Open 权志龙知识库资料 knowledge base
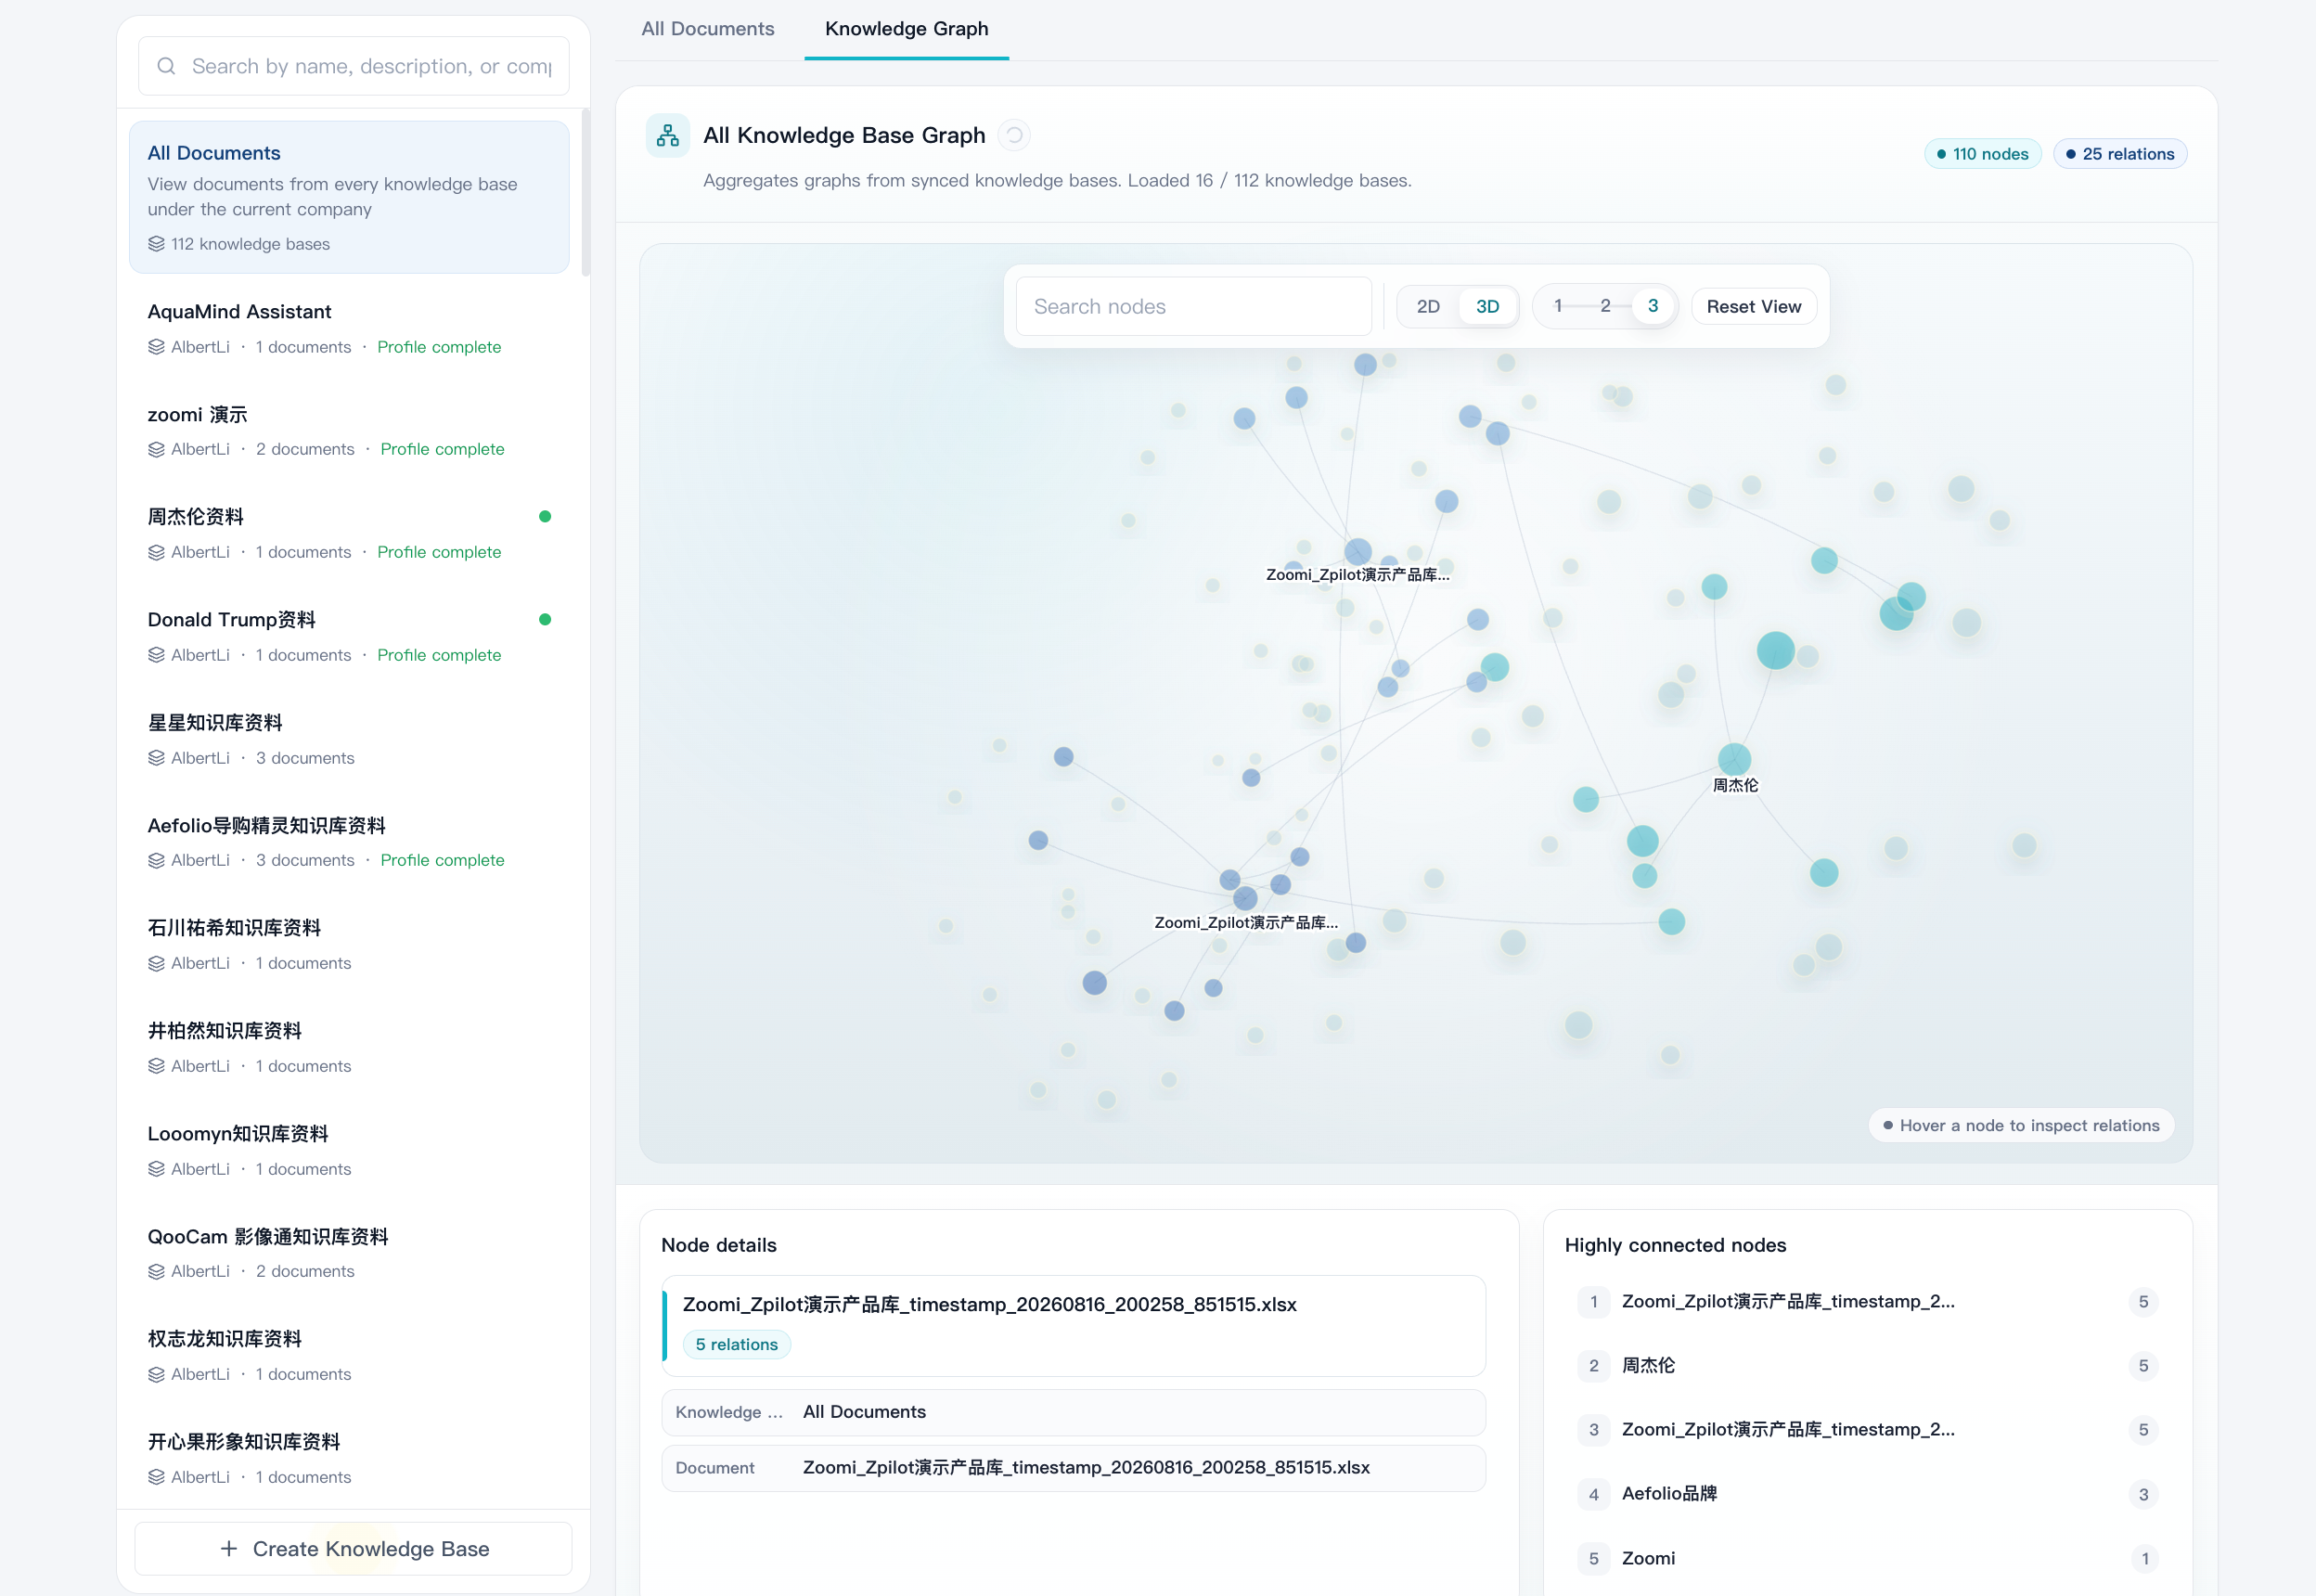 point(349,1356)
